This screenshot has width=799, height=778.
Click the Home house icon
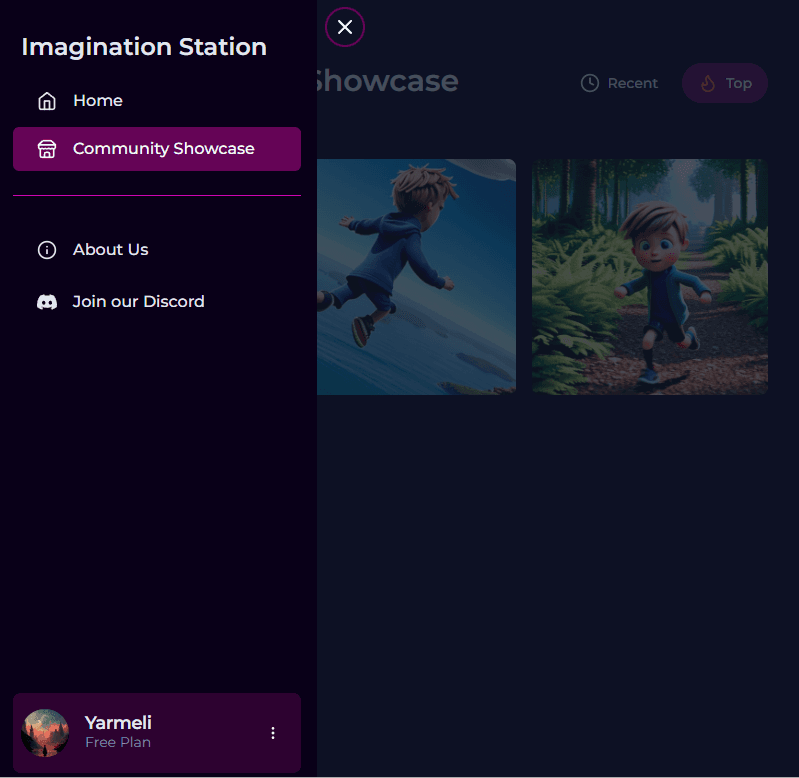(46, 101)
